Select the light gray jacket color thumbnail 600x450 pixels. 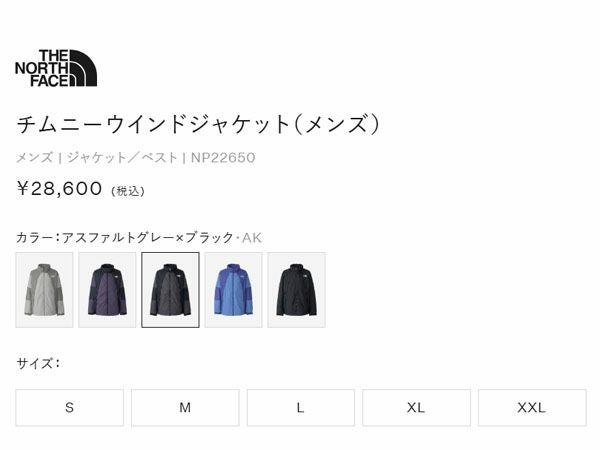[44, 290]
